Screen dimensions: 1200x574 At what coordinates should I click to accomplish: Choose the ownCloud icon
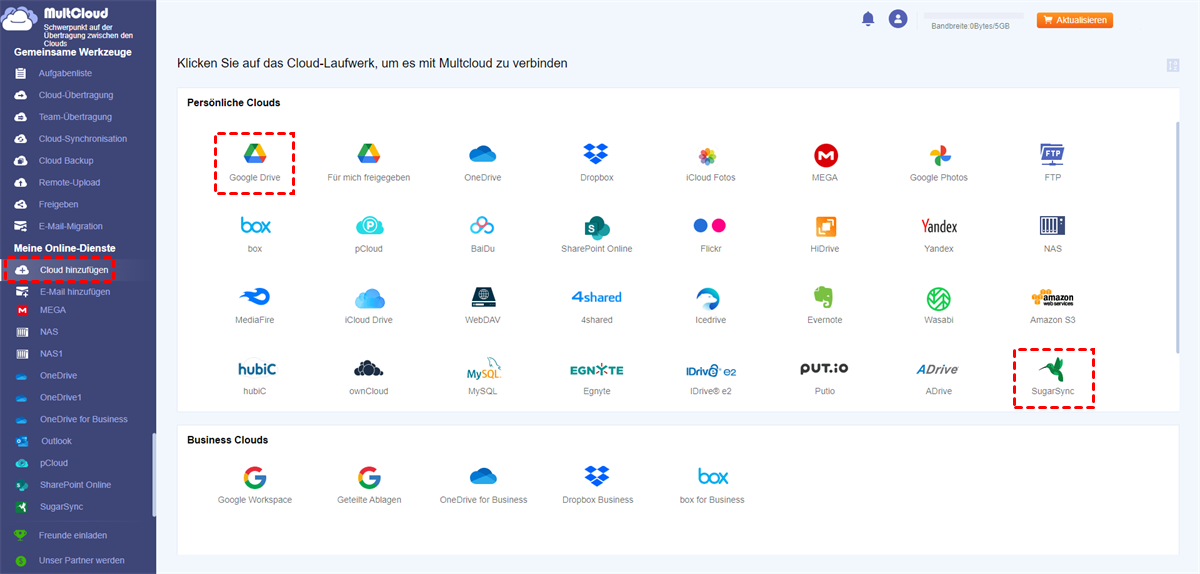coord(369,369)
